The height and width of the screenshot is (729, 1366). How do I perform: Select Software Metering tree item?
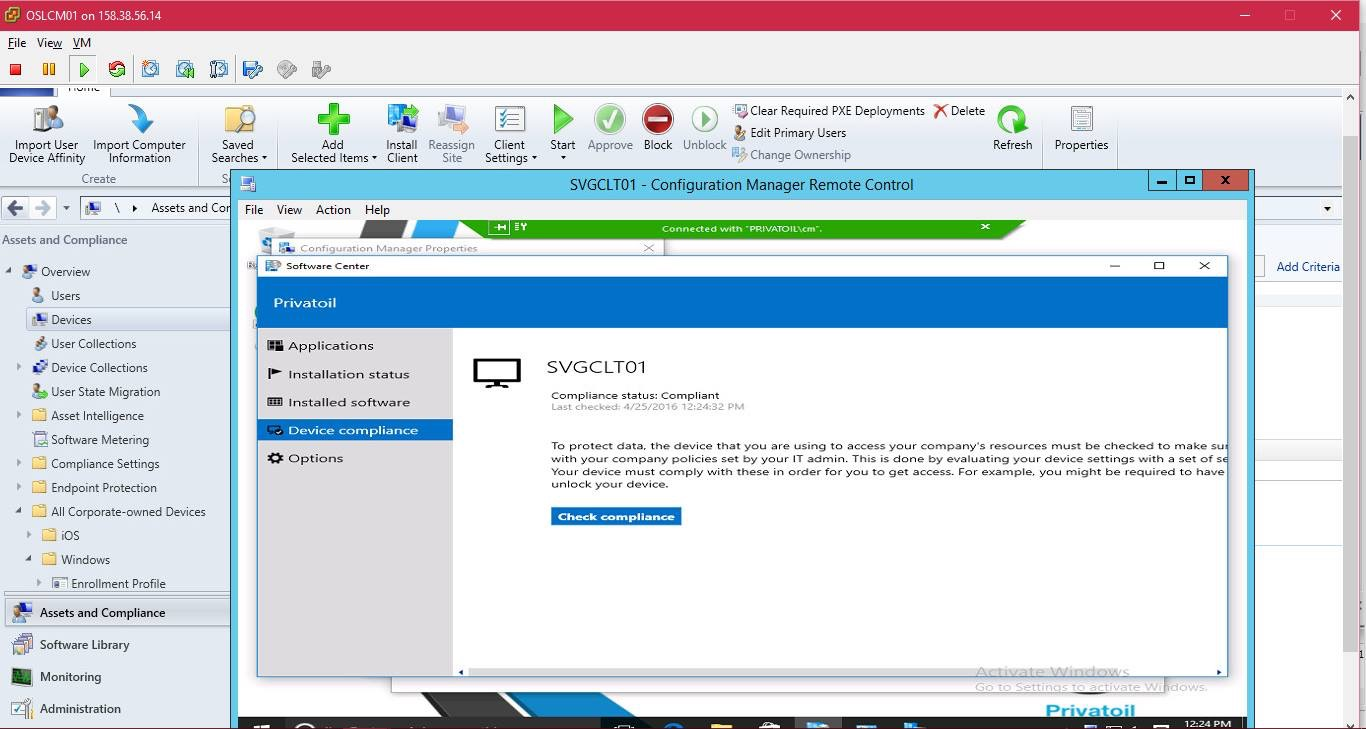pos(100,440)
